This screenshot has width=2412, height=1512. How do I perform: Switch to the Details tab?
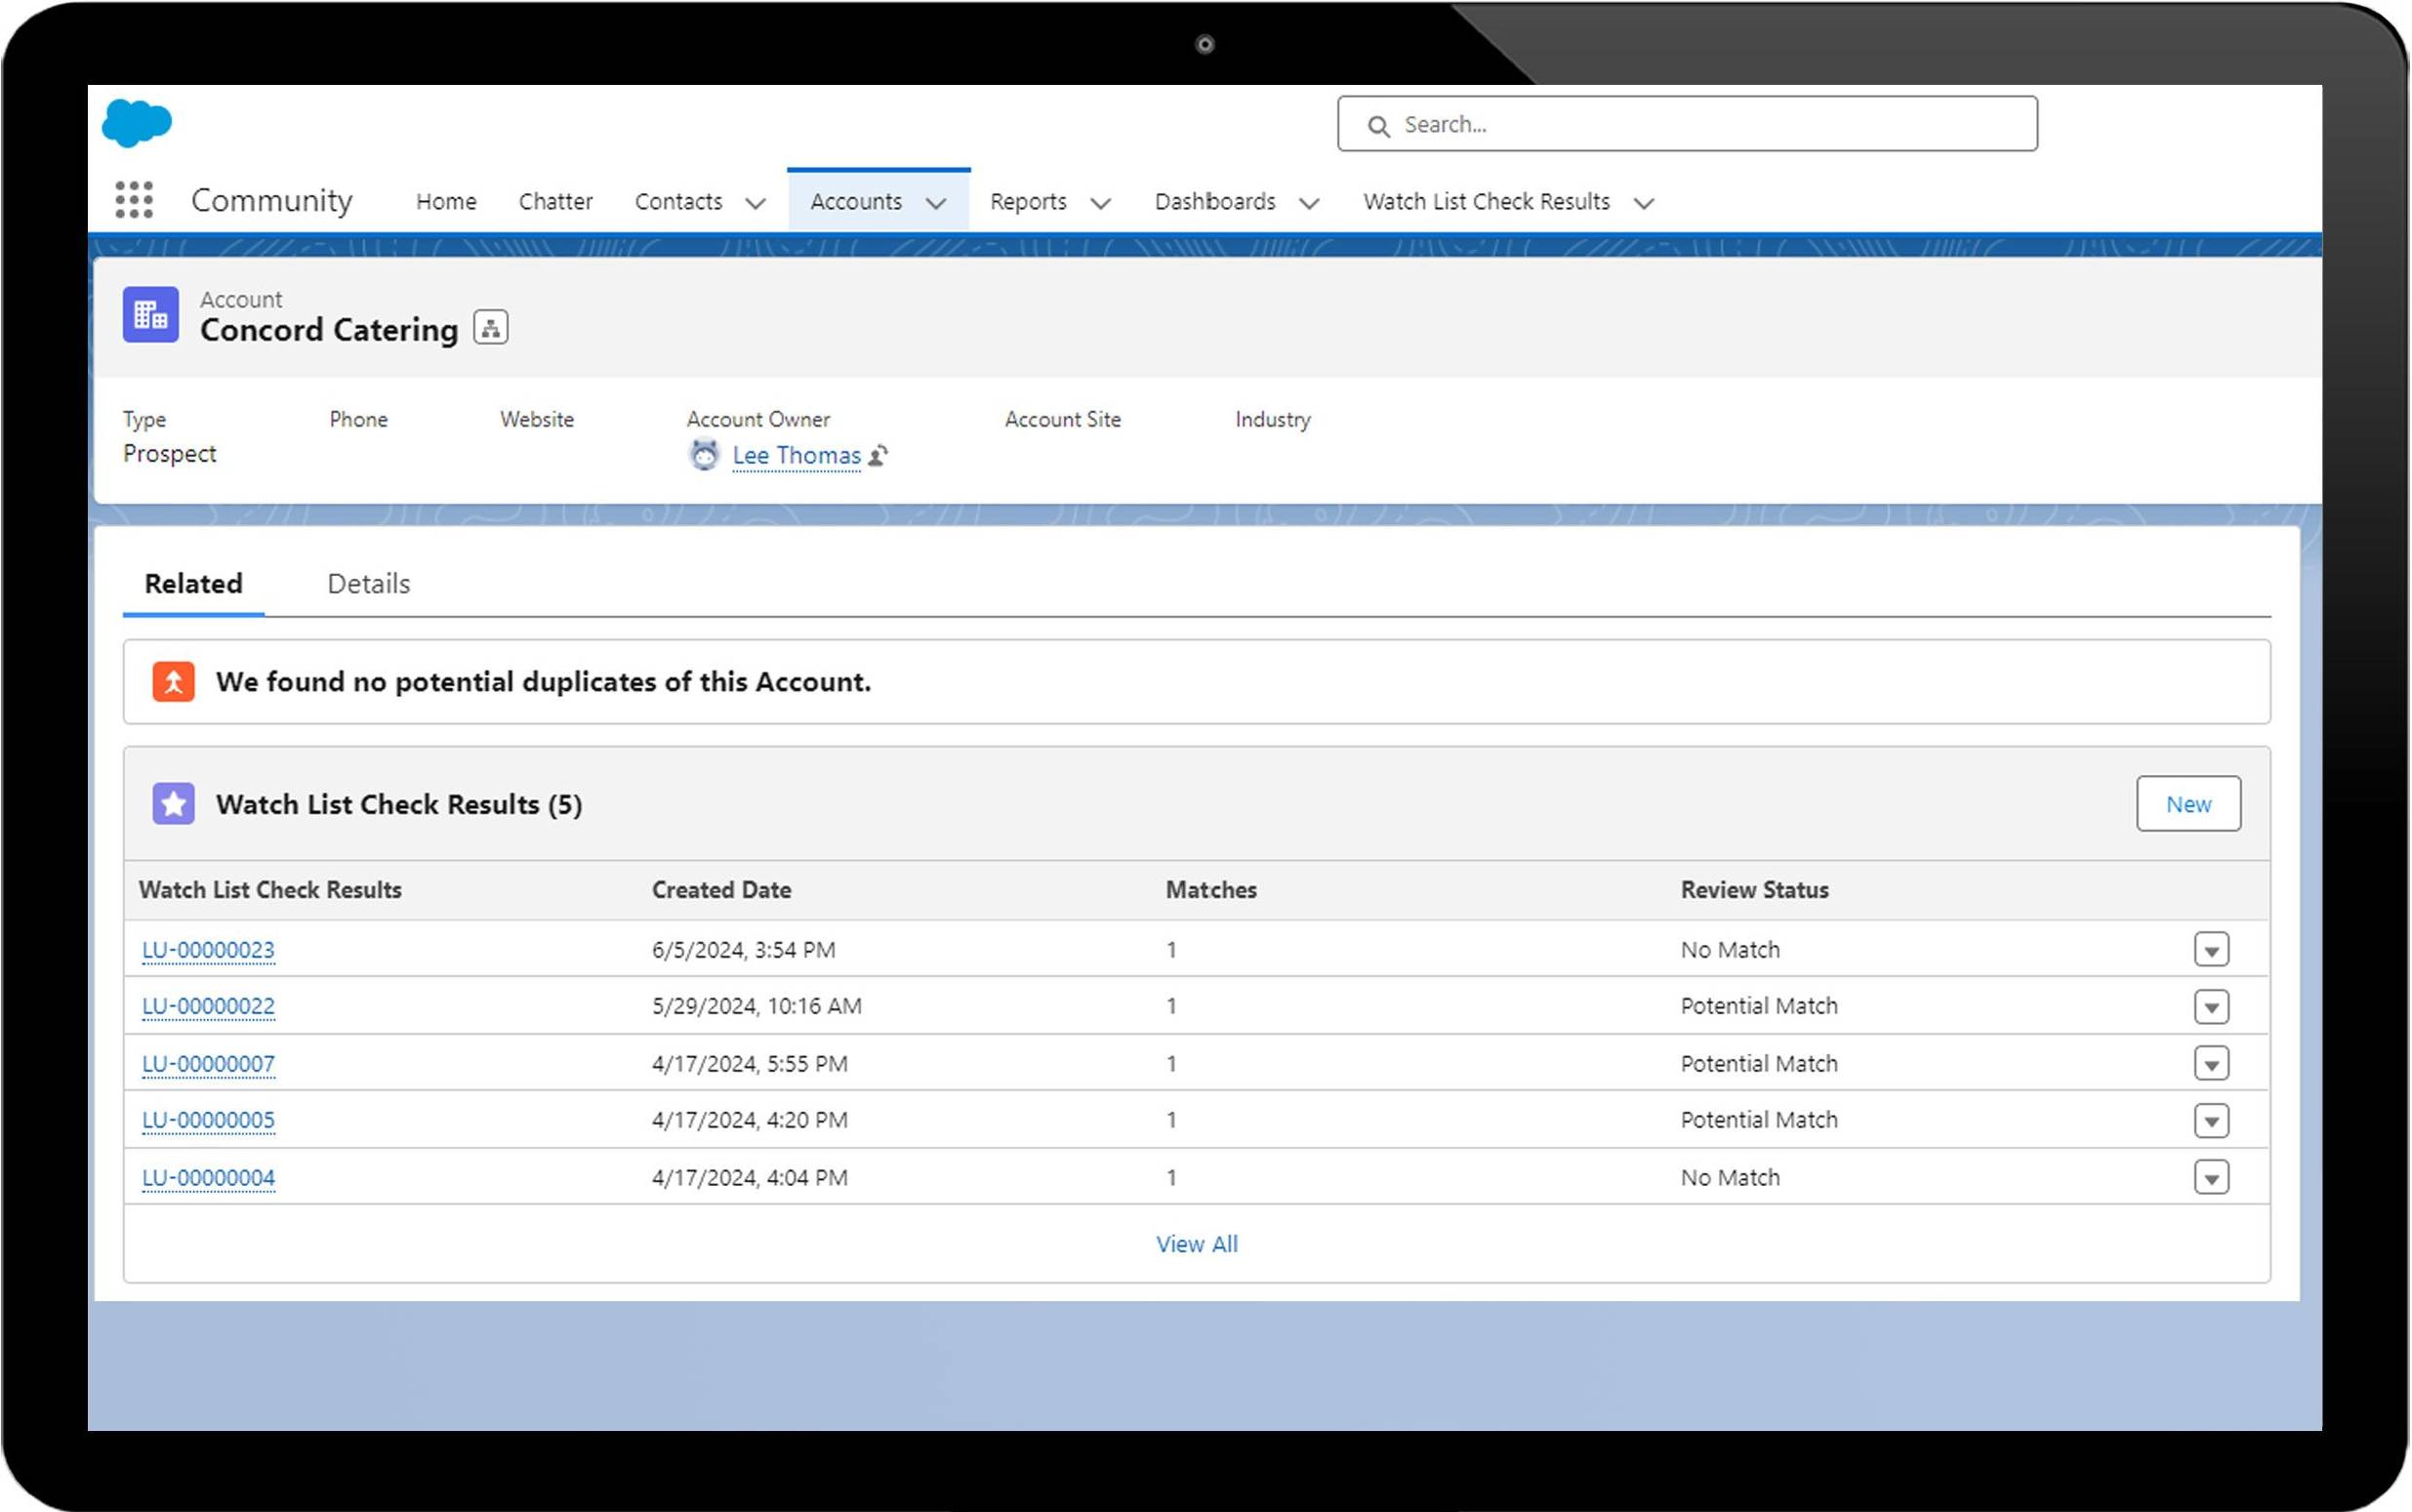369,584
